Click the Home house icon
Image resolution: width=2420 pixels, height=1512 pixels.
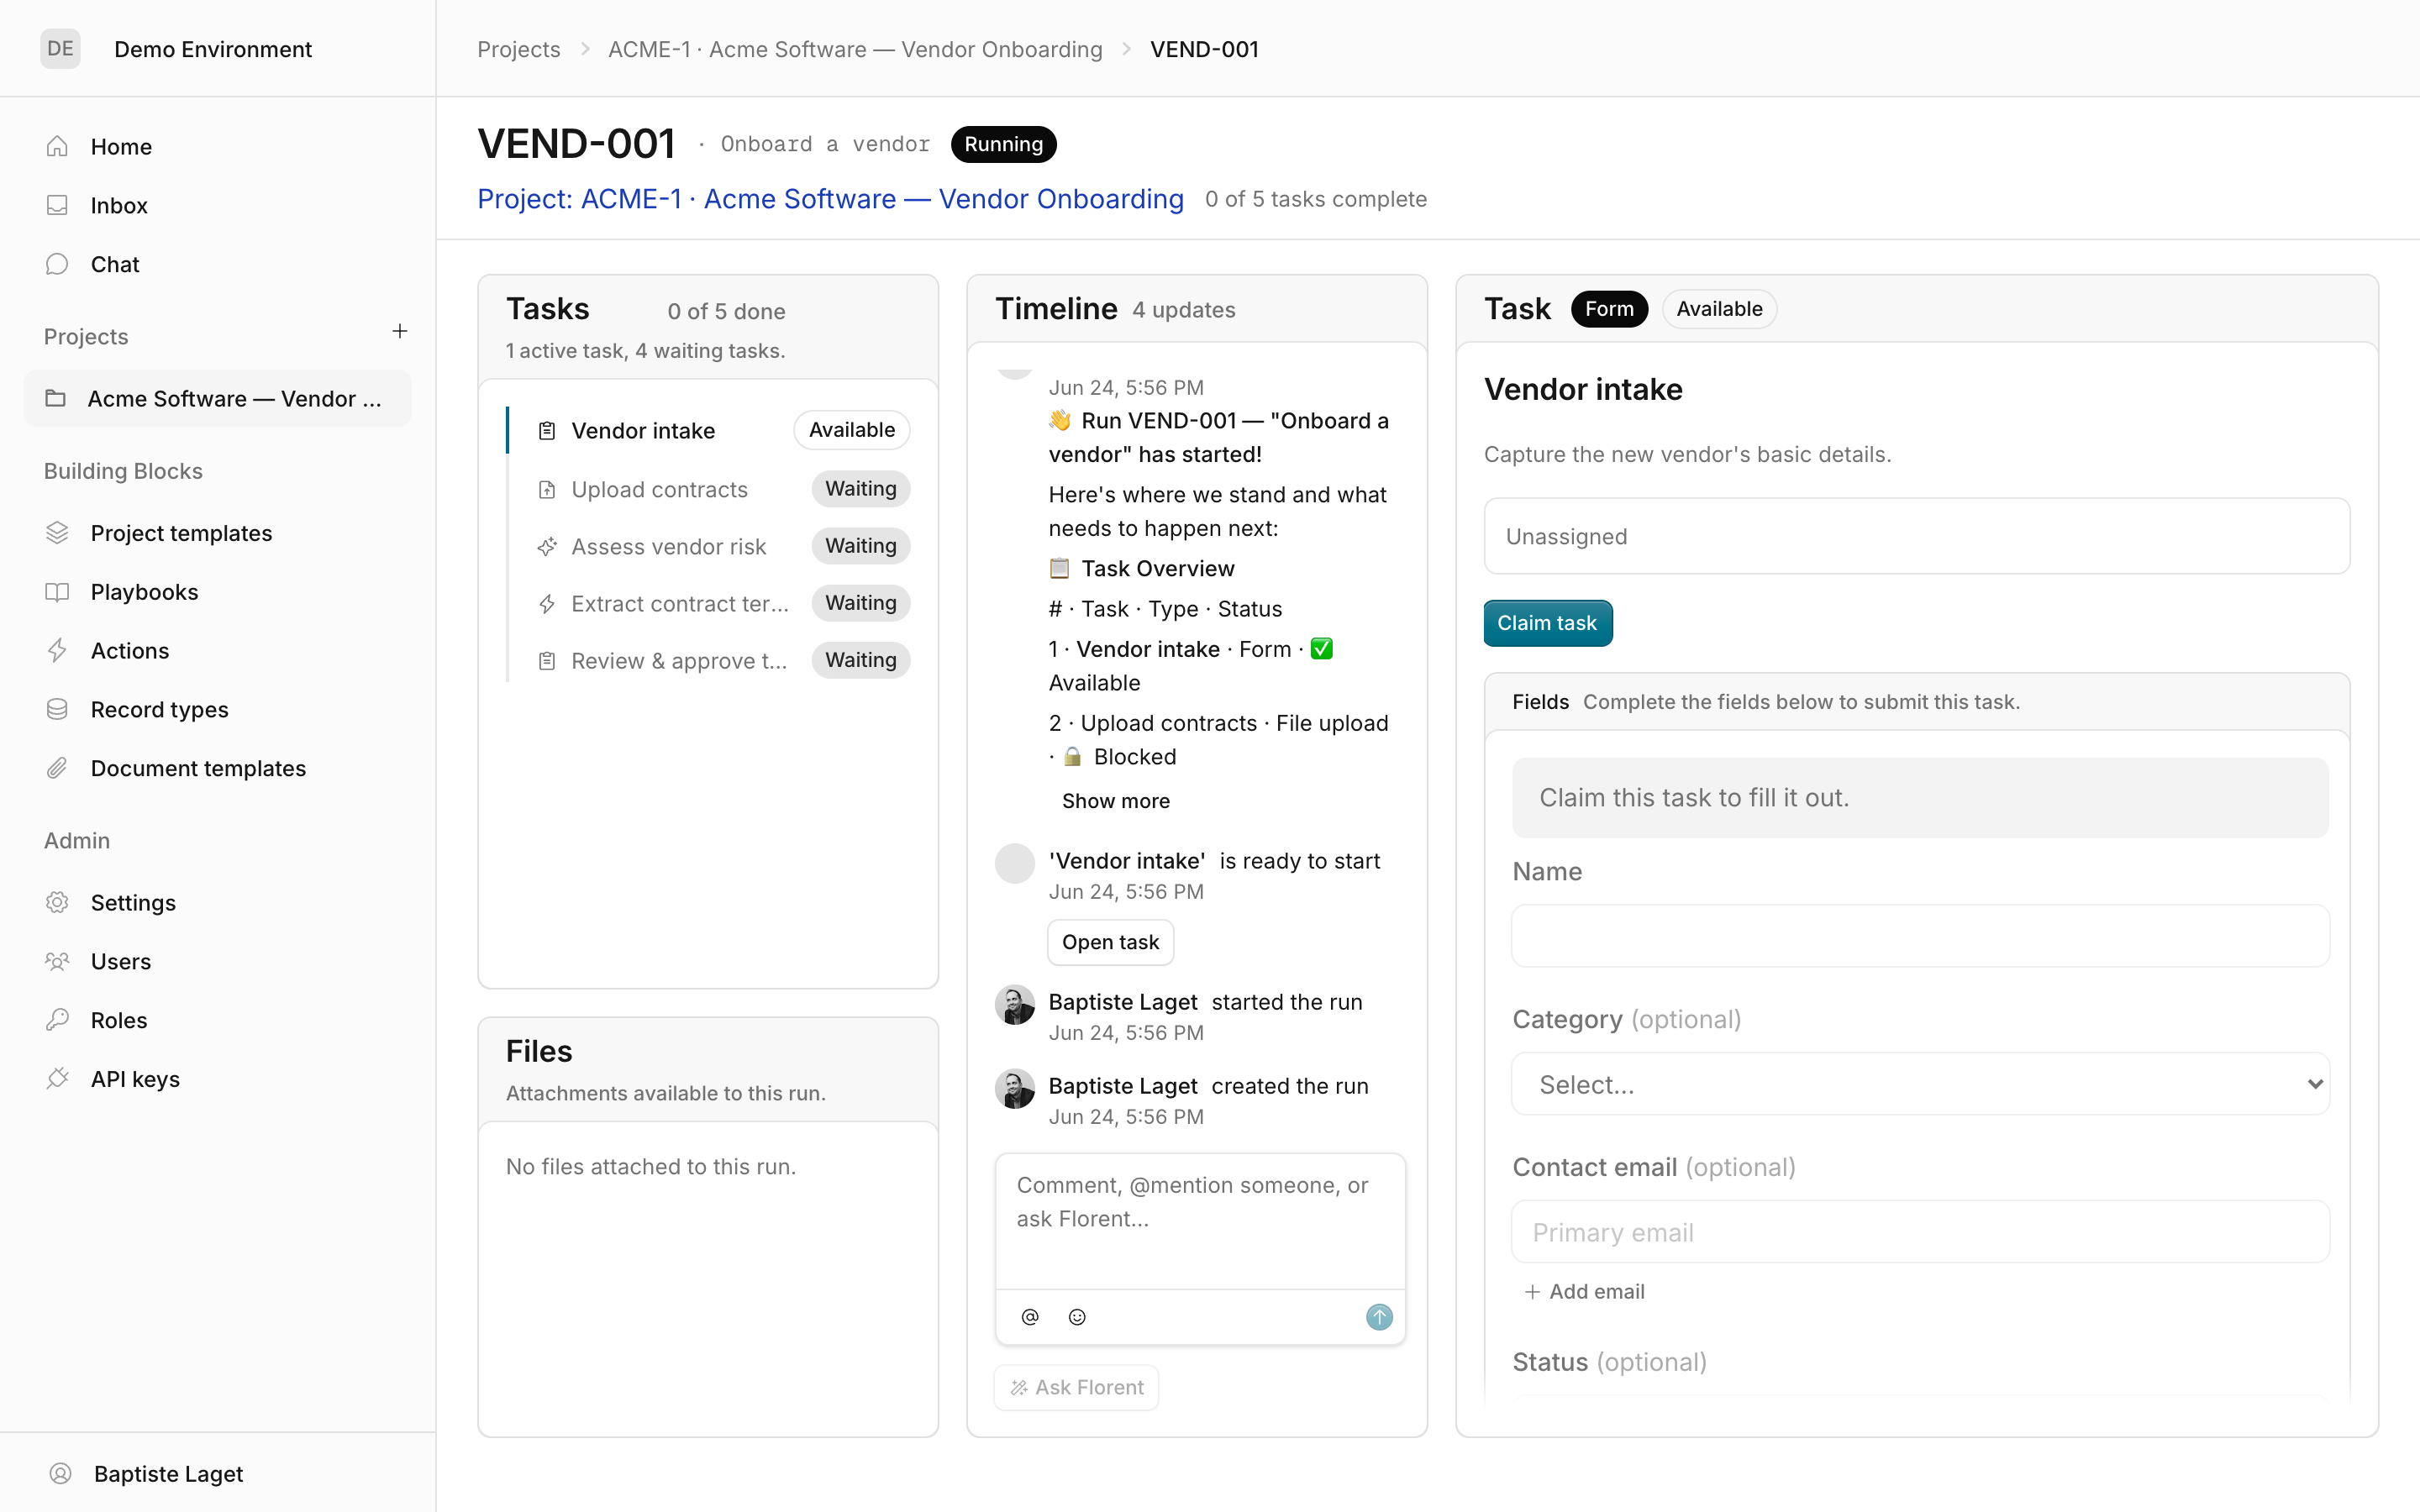(x=57, y=146)
